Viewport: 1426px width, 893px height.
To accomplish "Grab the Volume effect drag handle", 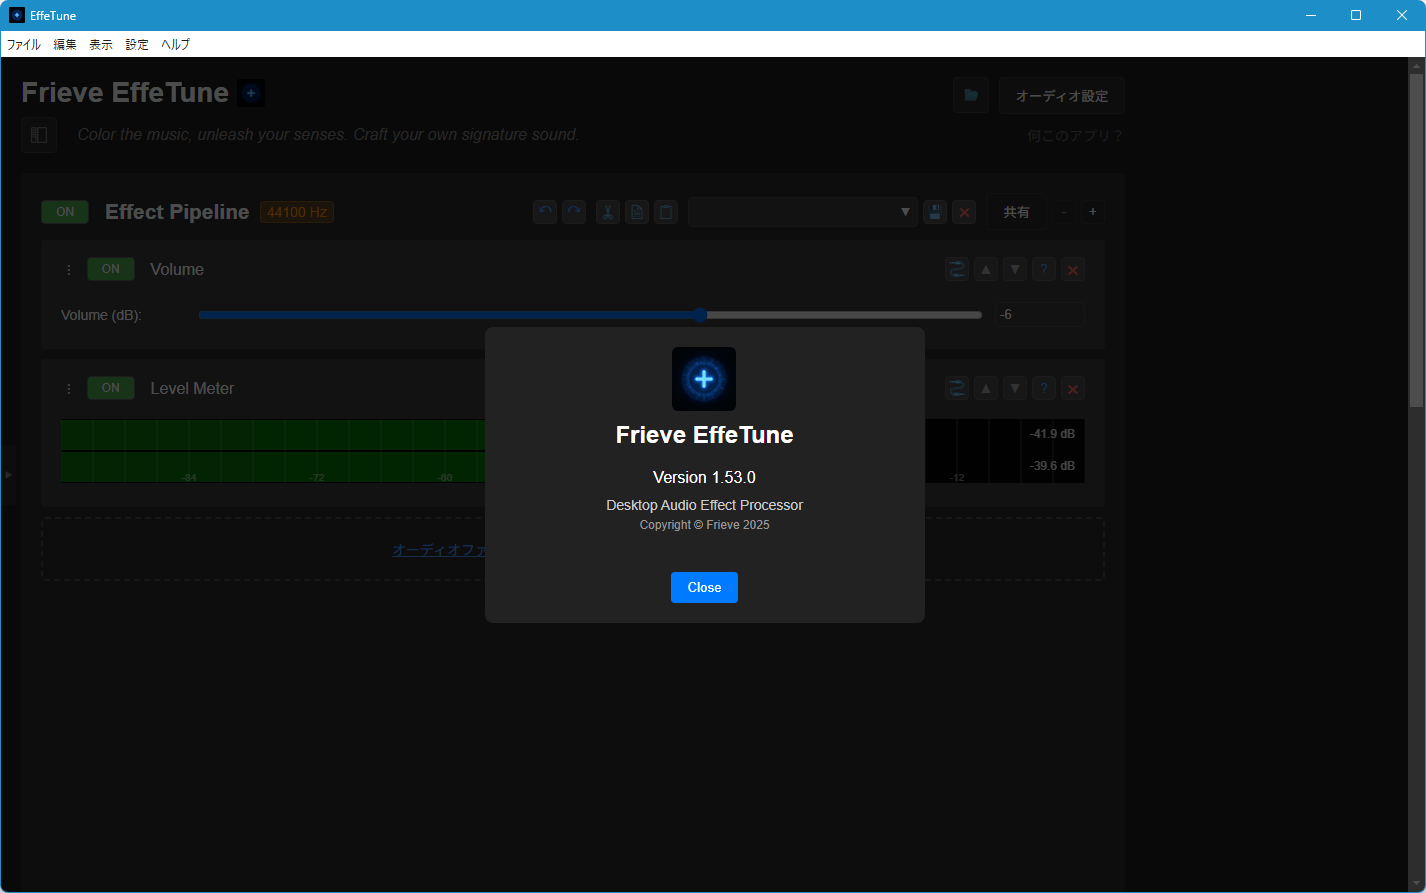I will pyautogui.click(x=69, y=269).
